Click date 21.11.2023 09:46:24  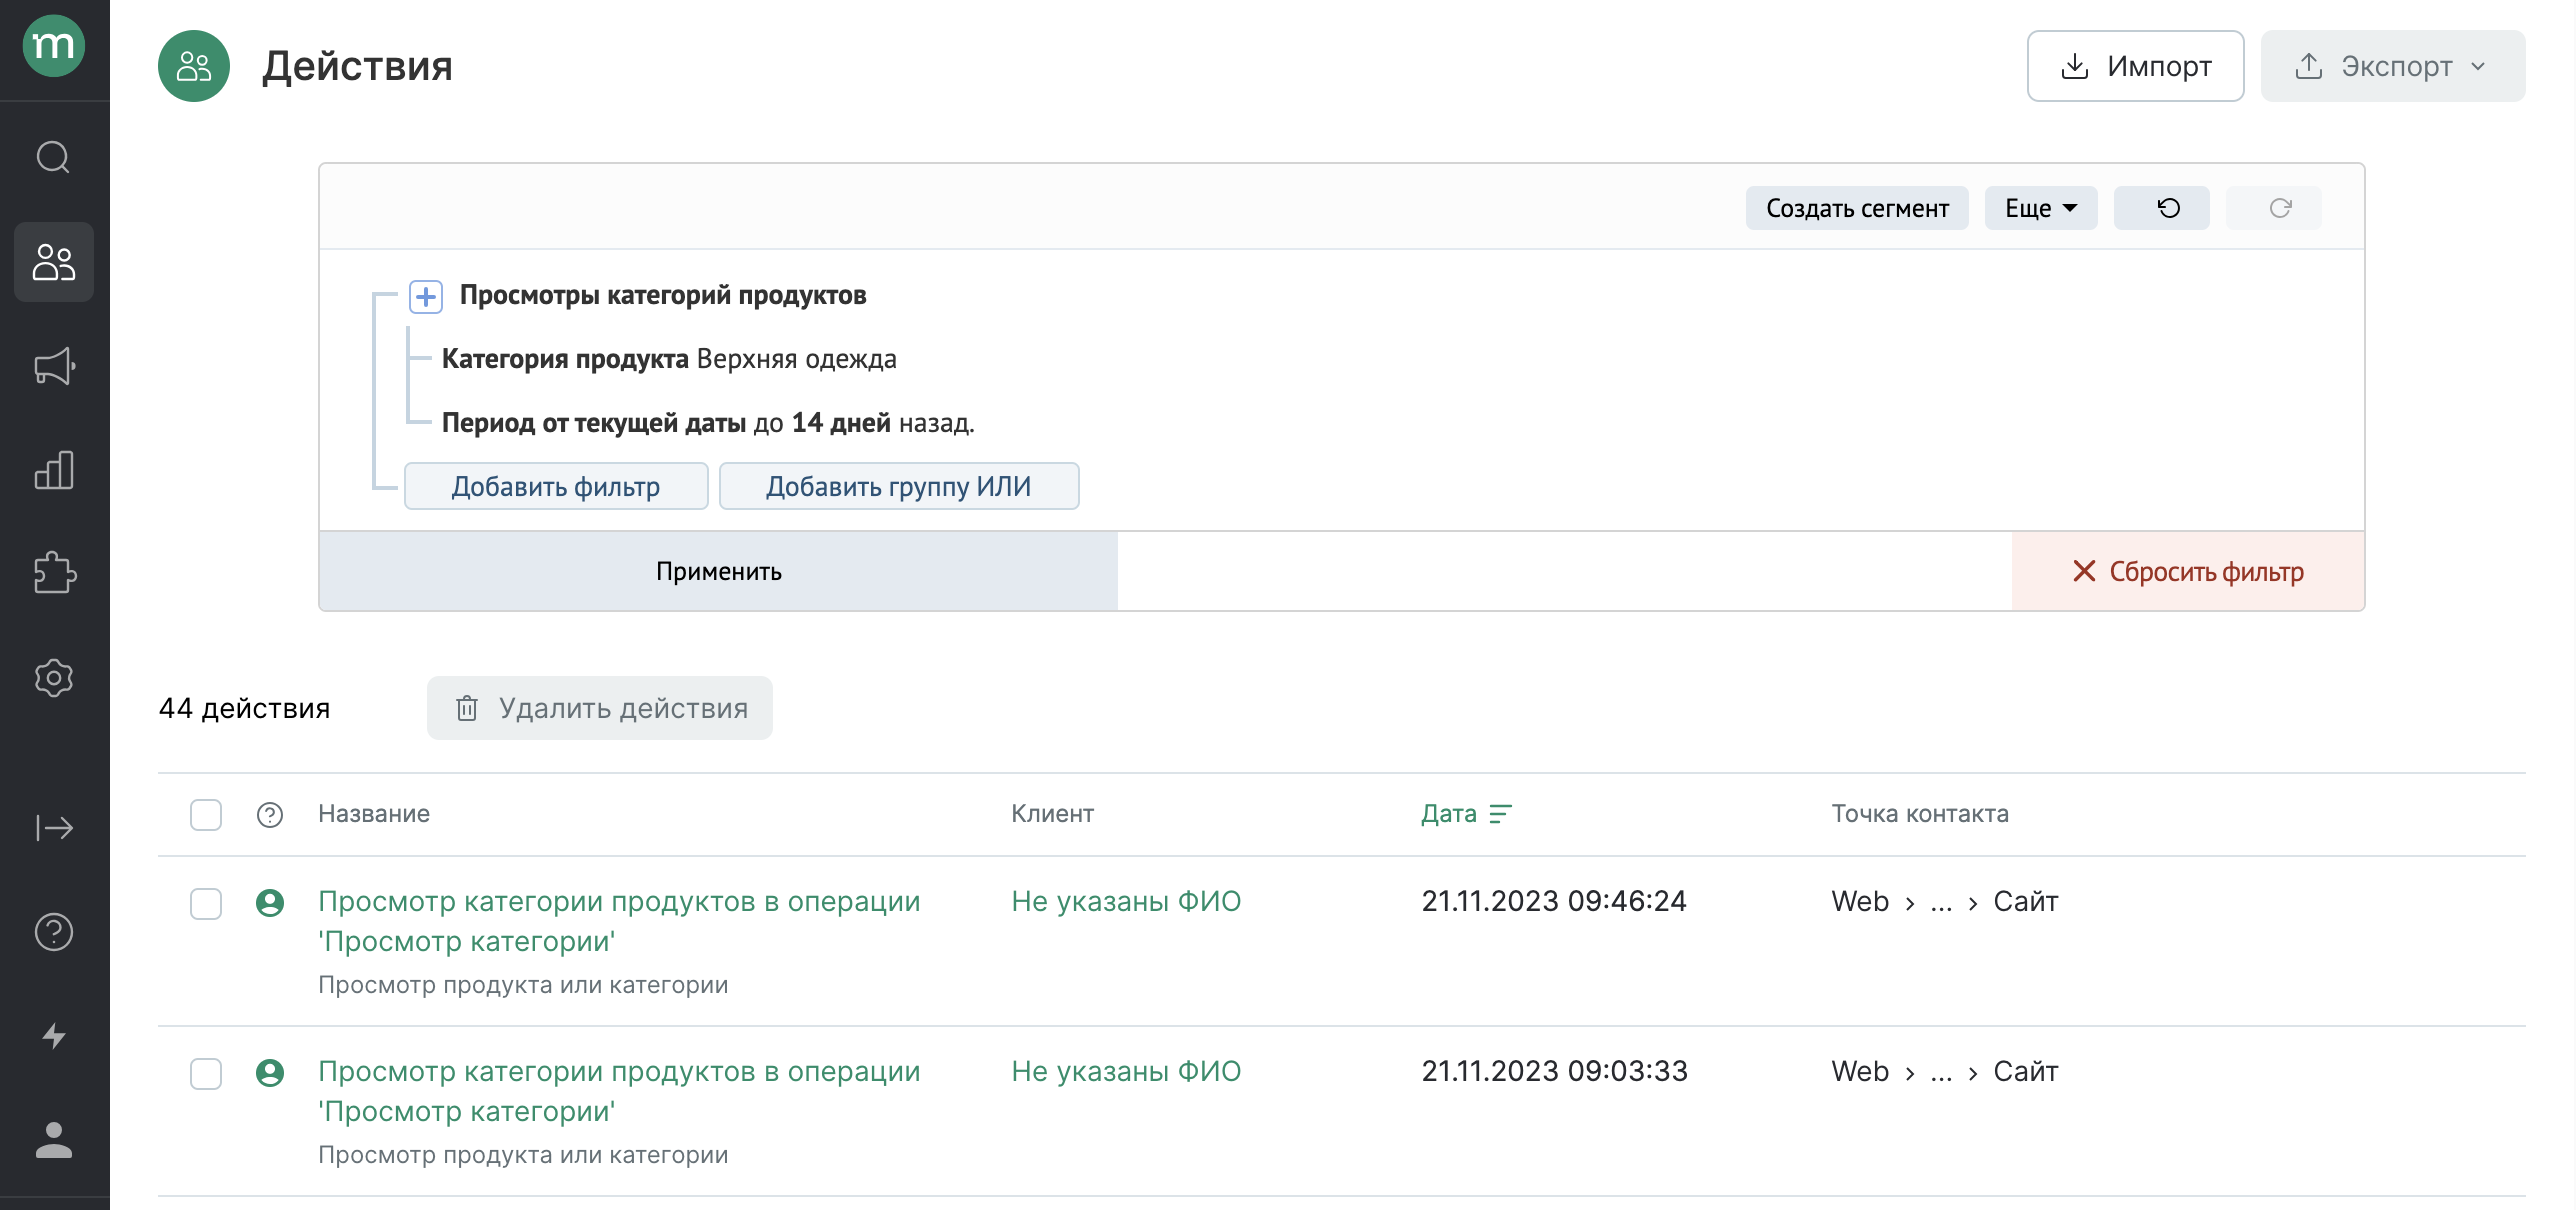(x=1554, y=901)
